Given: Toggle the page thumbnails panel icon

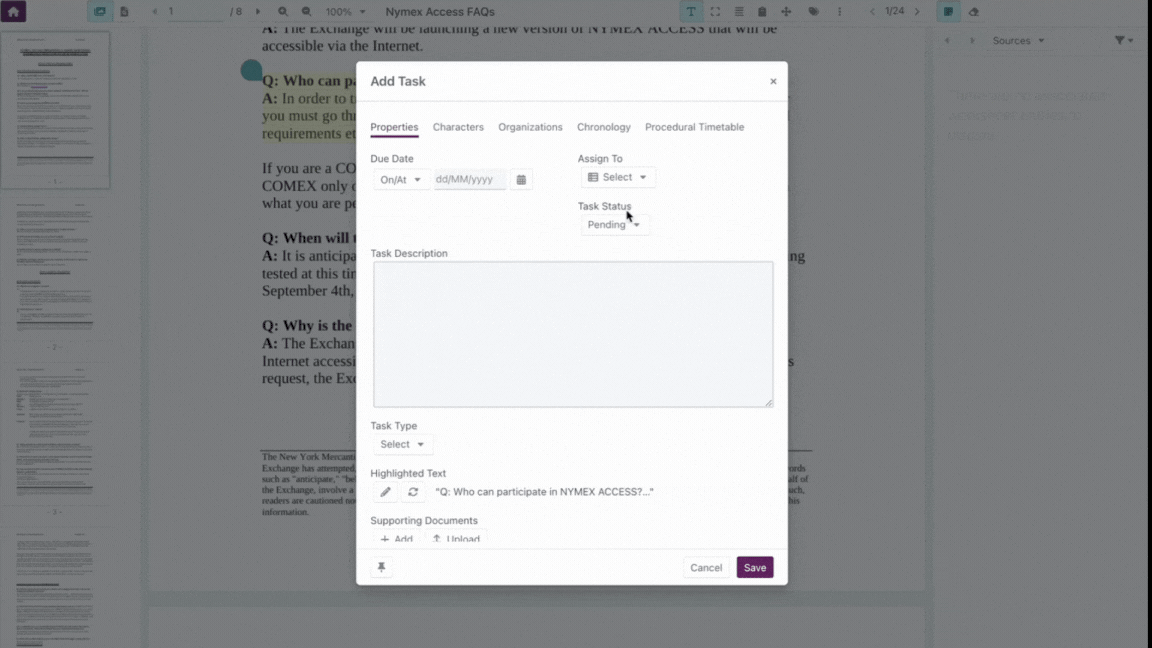Looking at the screenshot, I should (100, 12).
